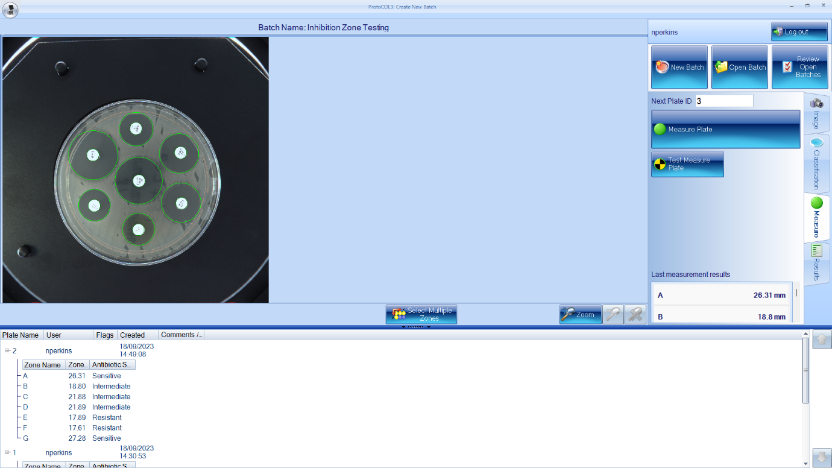Screen dimensions: 832x468
Task: Sort by the Created column header
Action: 132,335
